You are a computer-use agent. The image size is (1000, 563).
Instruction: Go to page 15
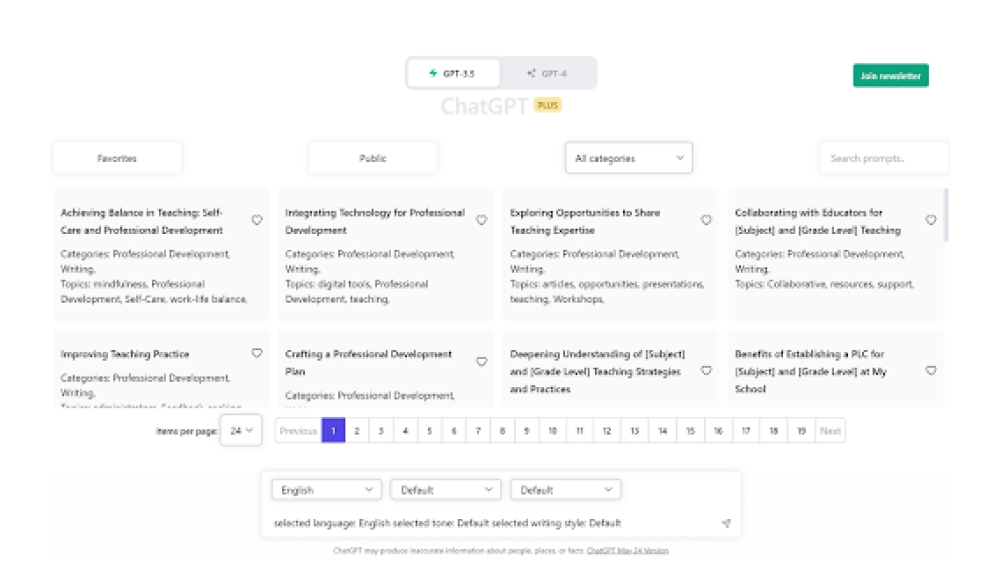click(690, 431)
